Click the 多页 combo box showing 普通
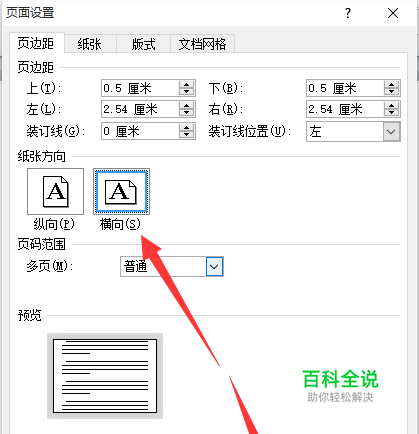 pos(172,266)
